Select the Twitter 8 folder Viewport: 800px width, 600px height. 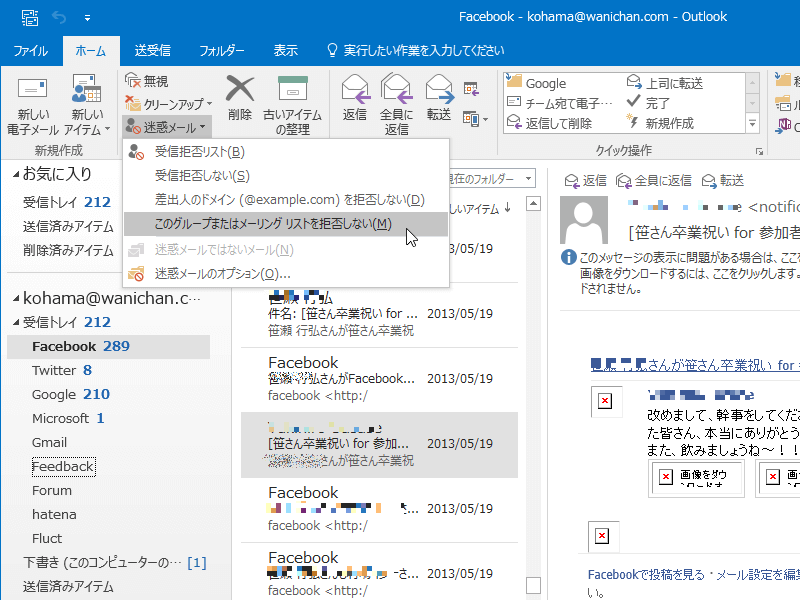[61, 370]
